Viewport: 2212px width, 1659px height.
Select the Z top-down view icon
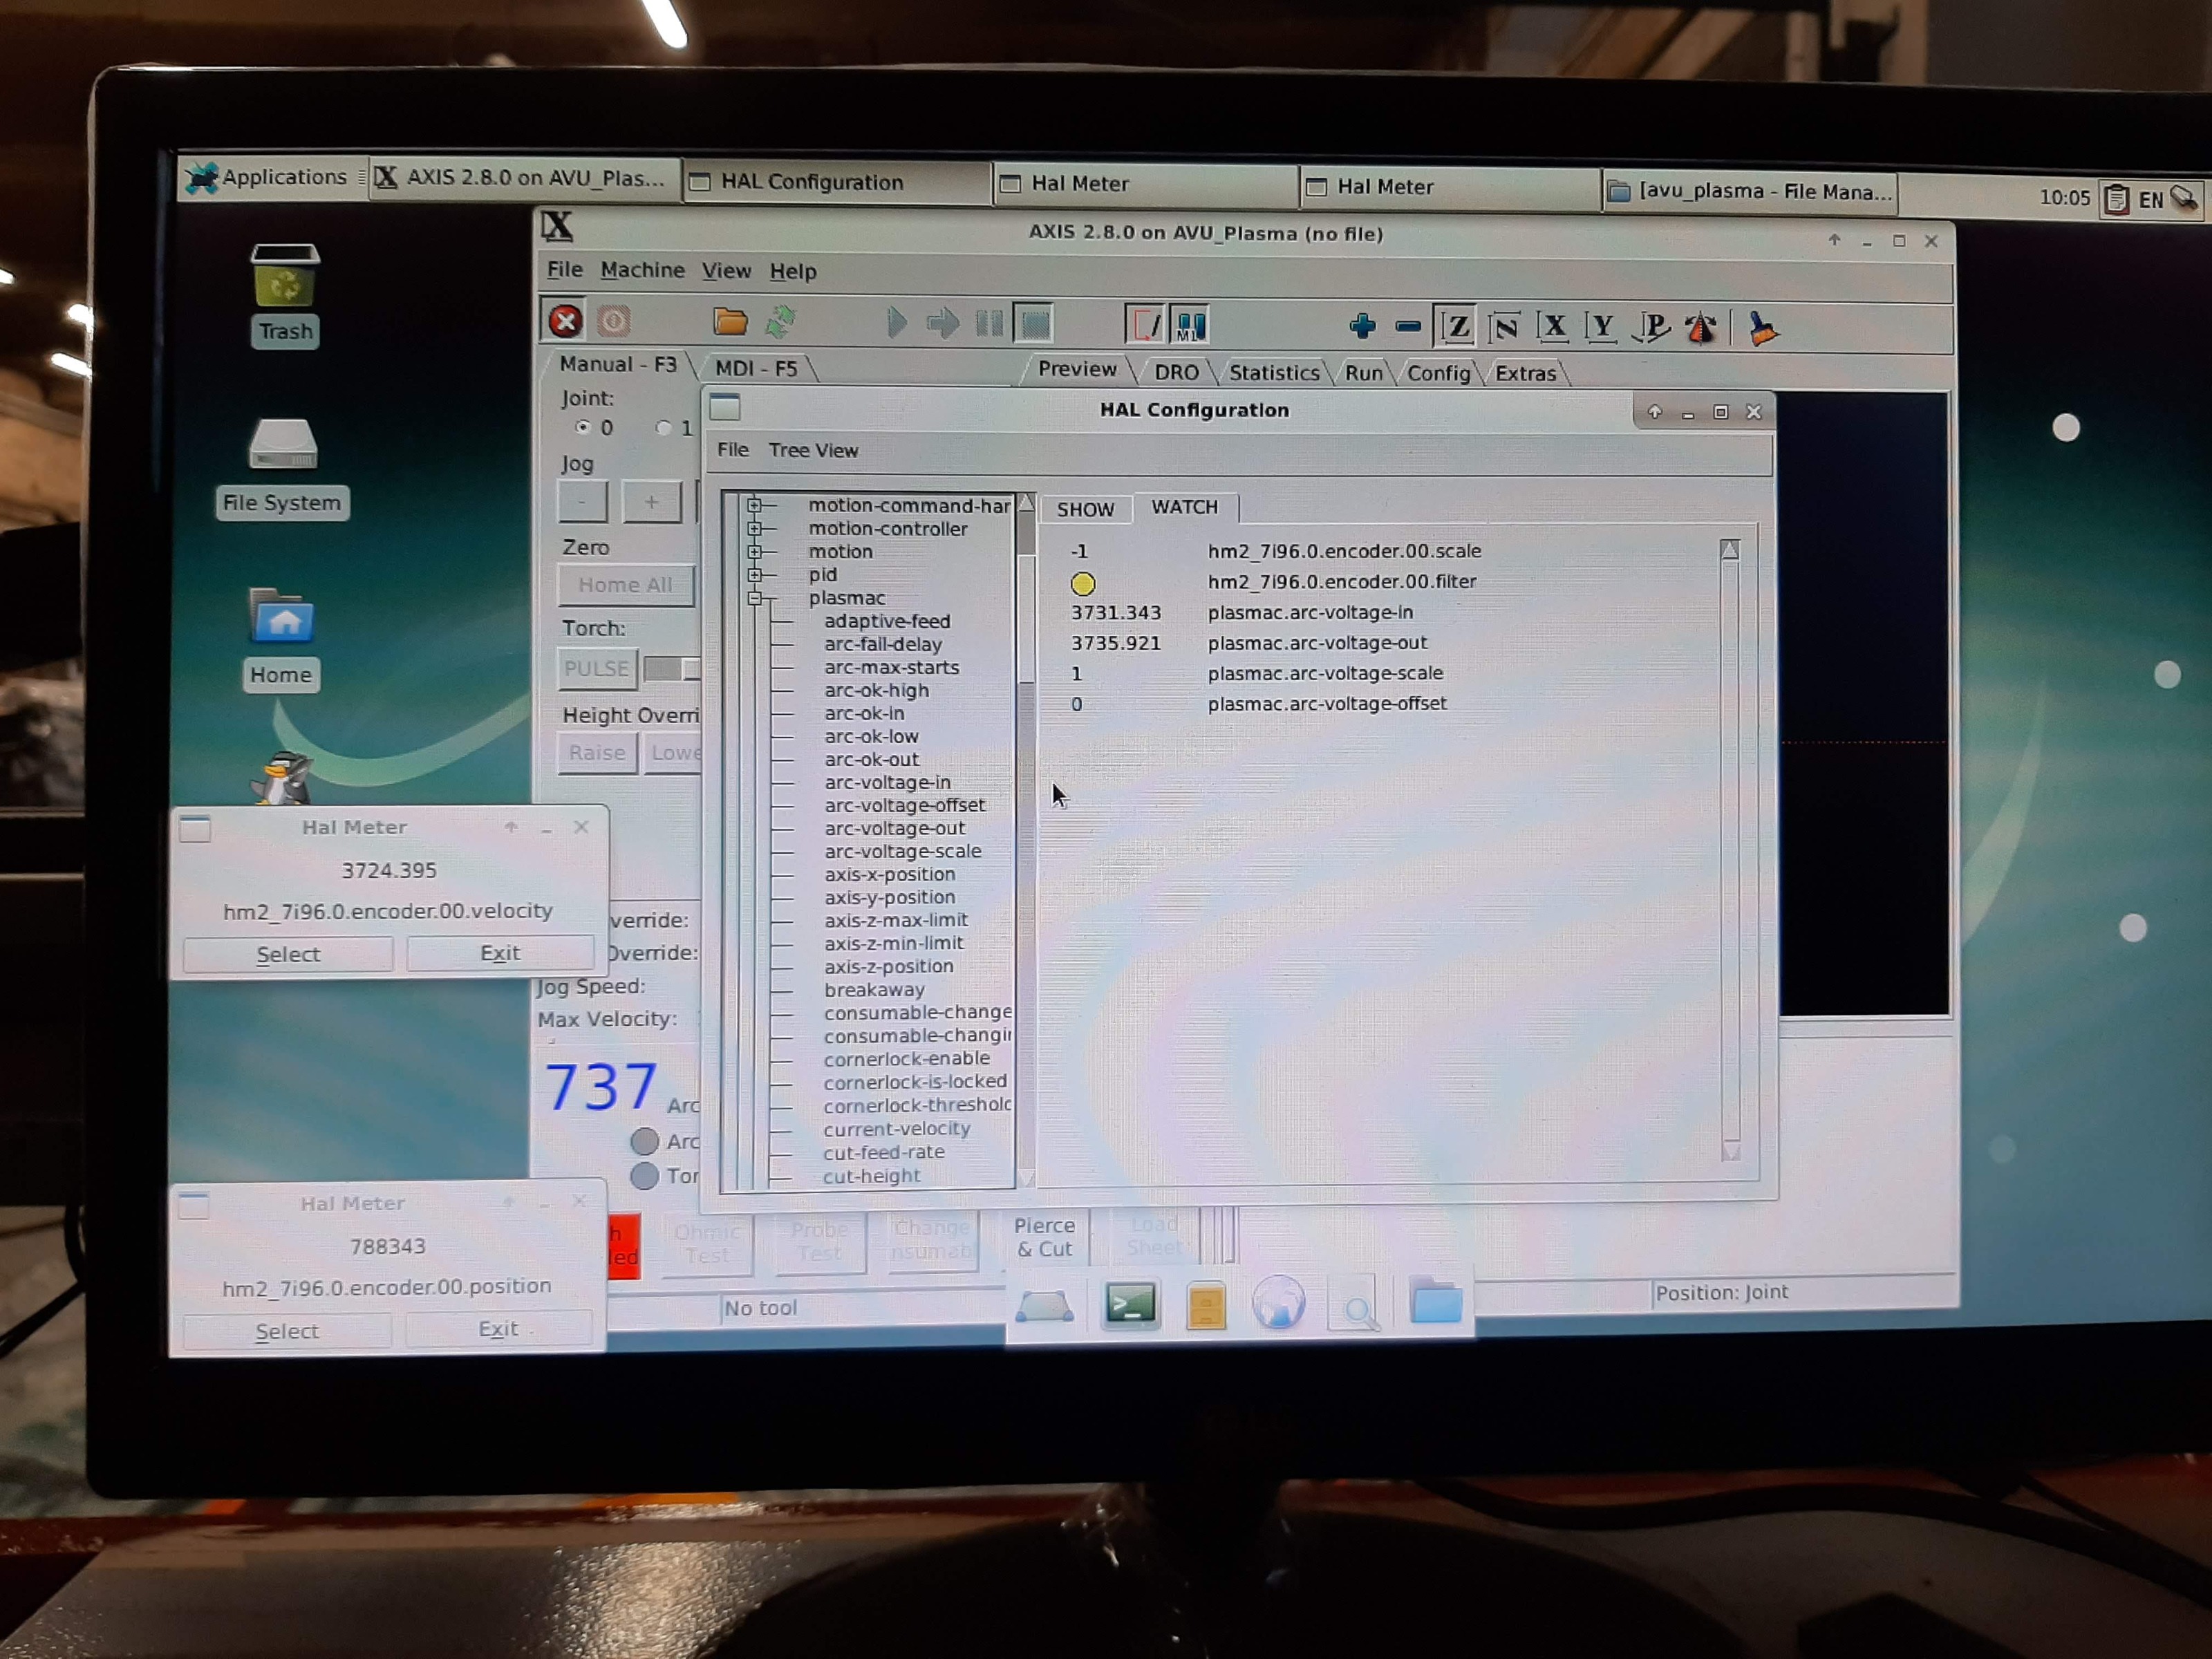tap(1456, 327)
